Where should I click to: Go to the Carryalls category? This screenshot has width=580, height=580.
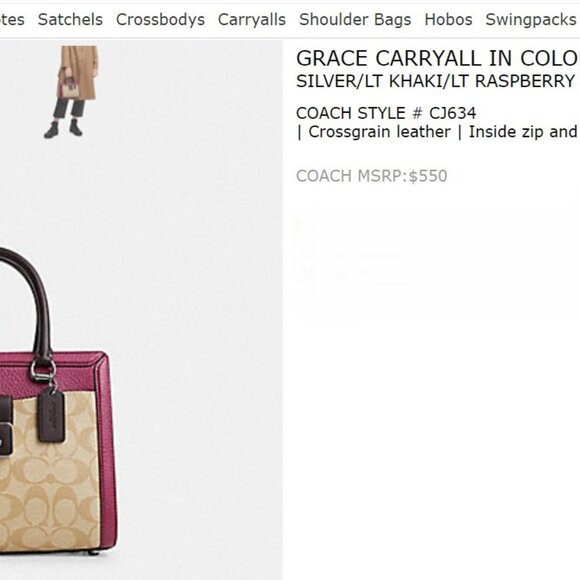pyautogui.click(x=252, y=20)
